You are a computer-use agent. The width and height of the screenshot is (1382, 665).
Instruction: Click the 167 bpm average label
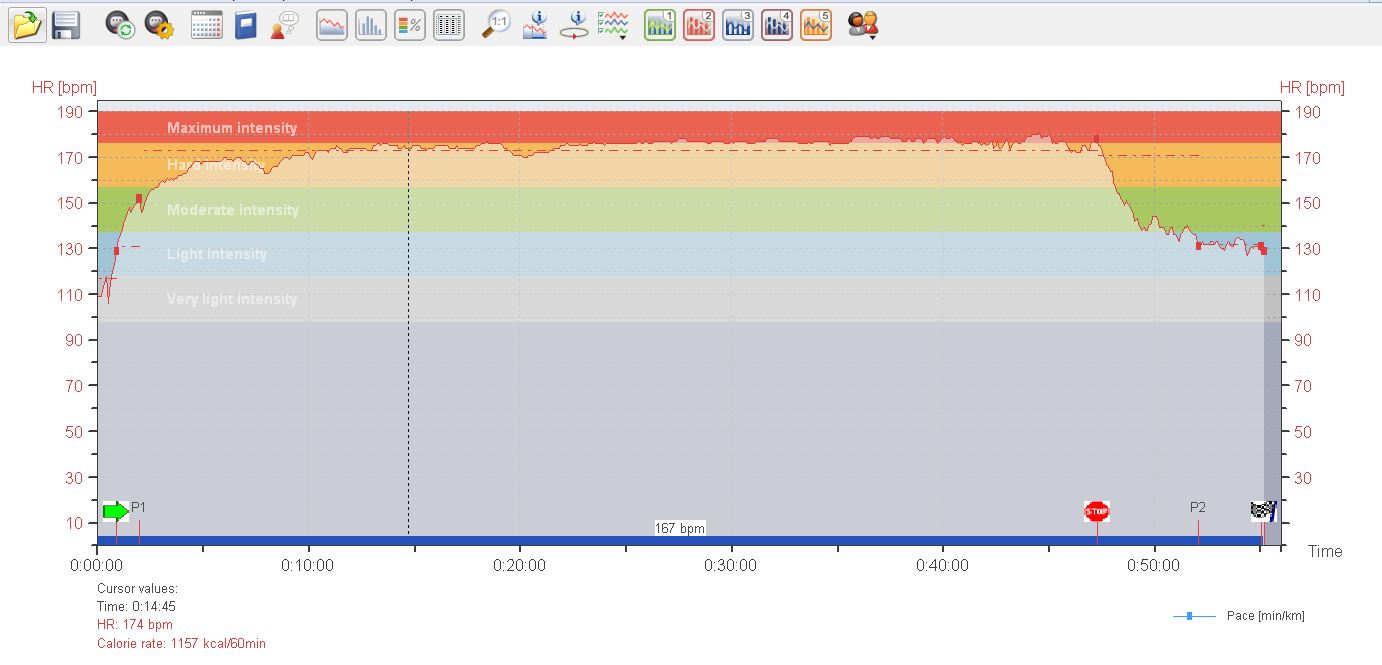[680, 528]
